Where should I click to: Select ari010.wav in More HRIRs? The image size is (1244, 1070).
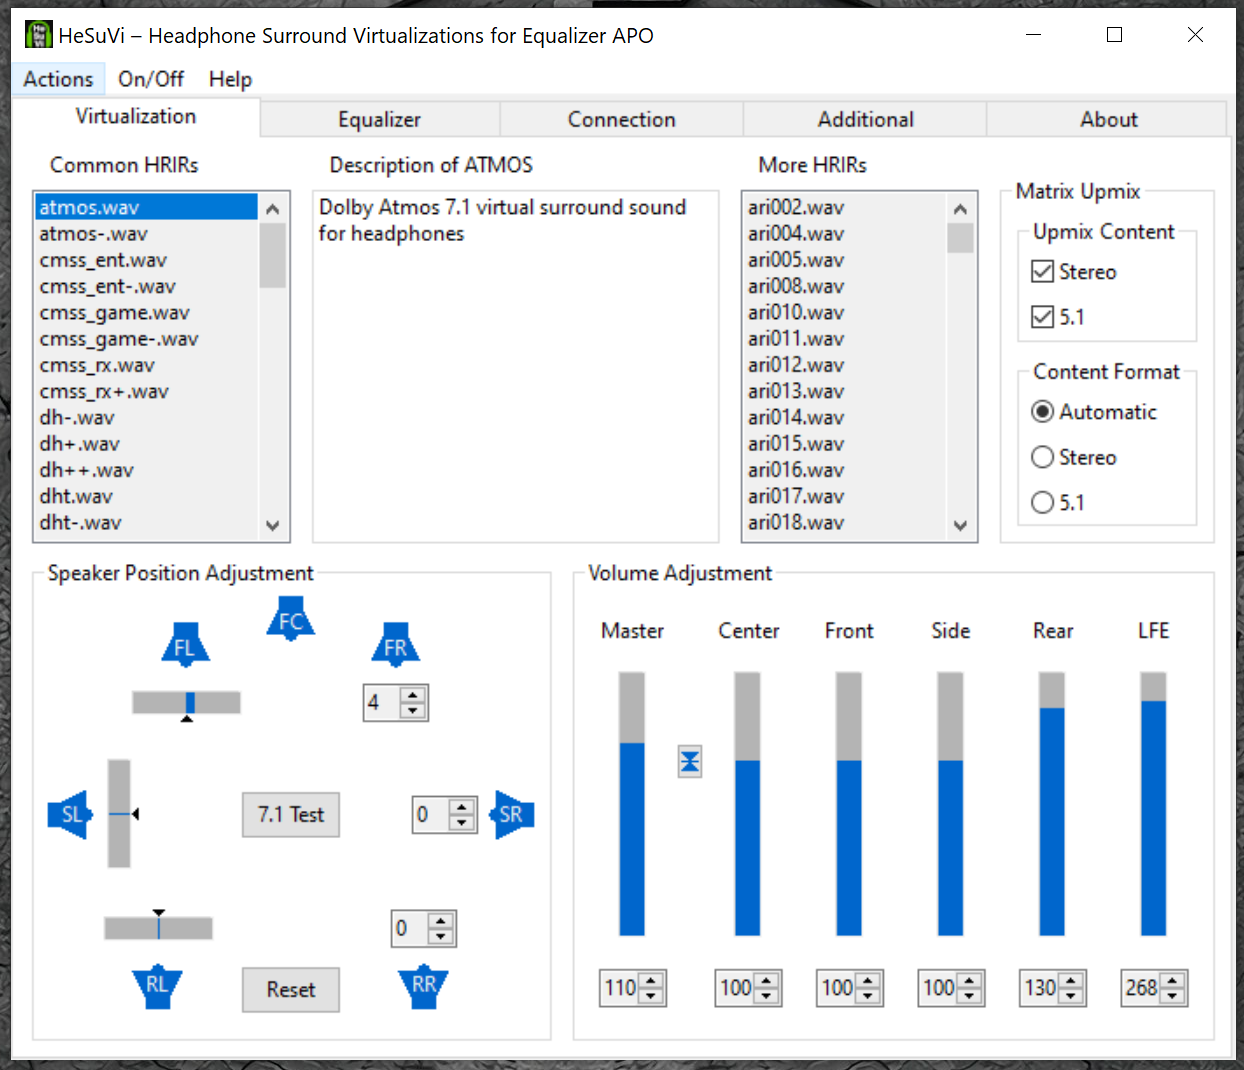click(x=845, y=312)
